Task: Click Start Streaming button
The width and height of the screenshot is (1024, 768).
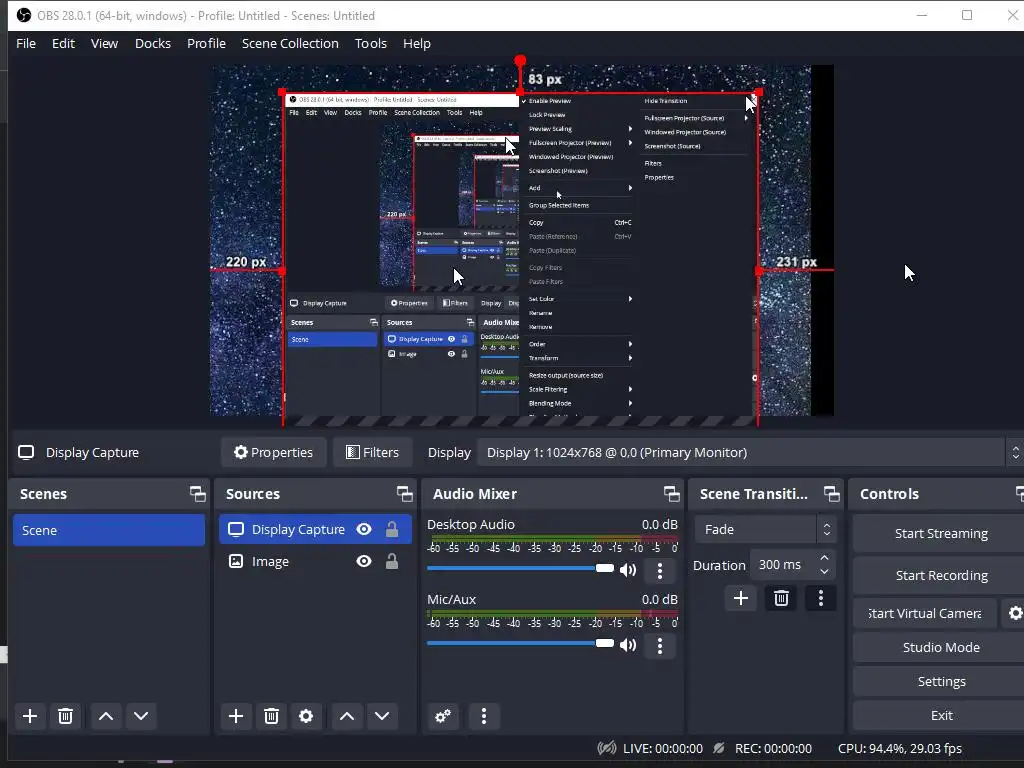Action: tap(940, 534)
